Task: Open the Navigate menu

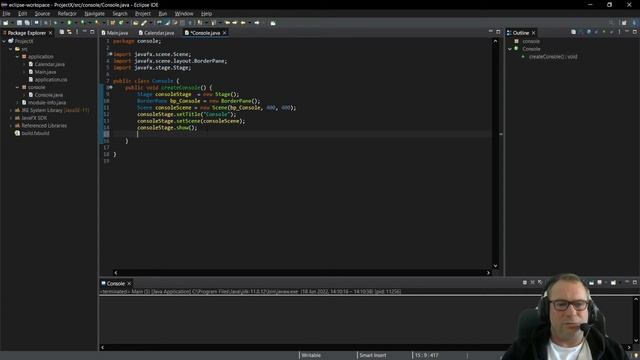Action: [94, 14]
